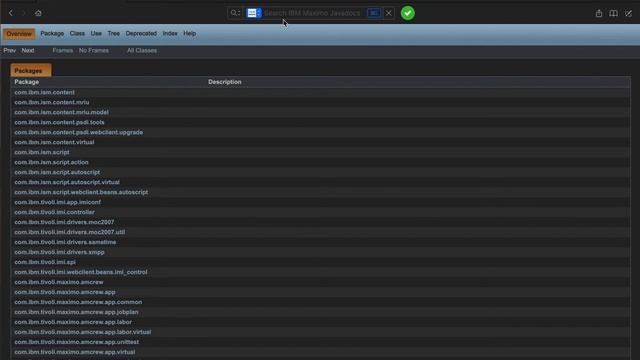Open the blue docset selector dropdown
Viewport: 640px width, 360px height.
[253, 13]
